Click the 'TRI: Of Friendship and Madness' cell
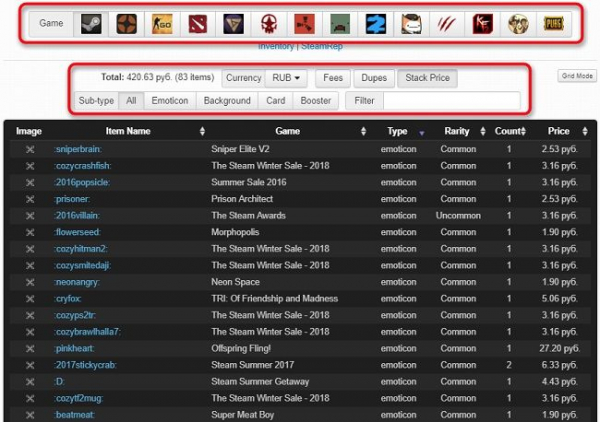Screen dimensions: 600x422 click(274, 299)
